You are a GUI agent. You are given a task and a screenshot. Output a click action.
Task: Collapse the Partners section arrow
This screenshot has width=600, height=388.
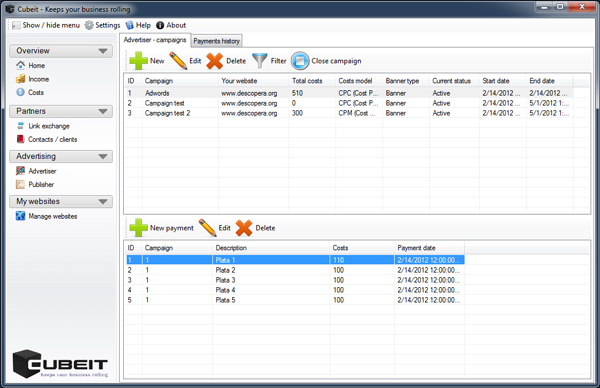pyautogui.click(x=103, y=111)
